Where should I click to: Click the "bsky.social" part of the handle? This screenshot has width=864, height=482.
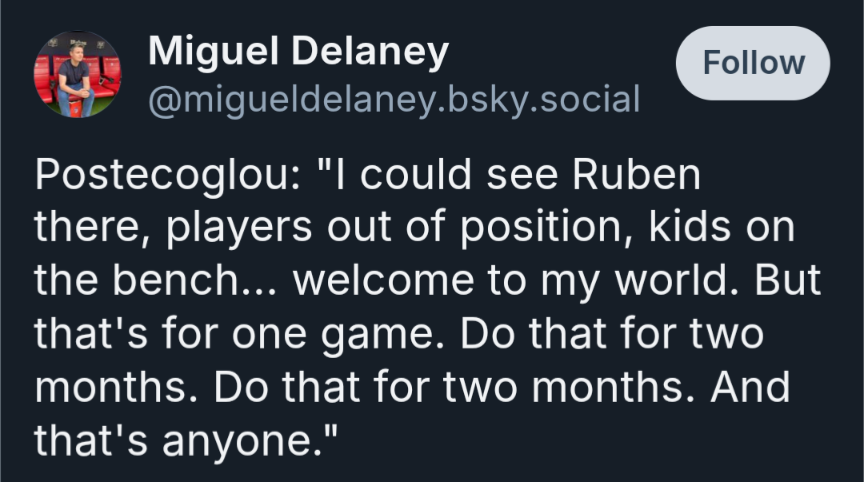click(544, 100)
